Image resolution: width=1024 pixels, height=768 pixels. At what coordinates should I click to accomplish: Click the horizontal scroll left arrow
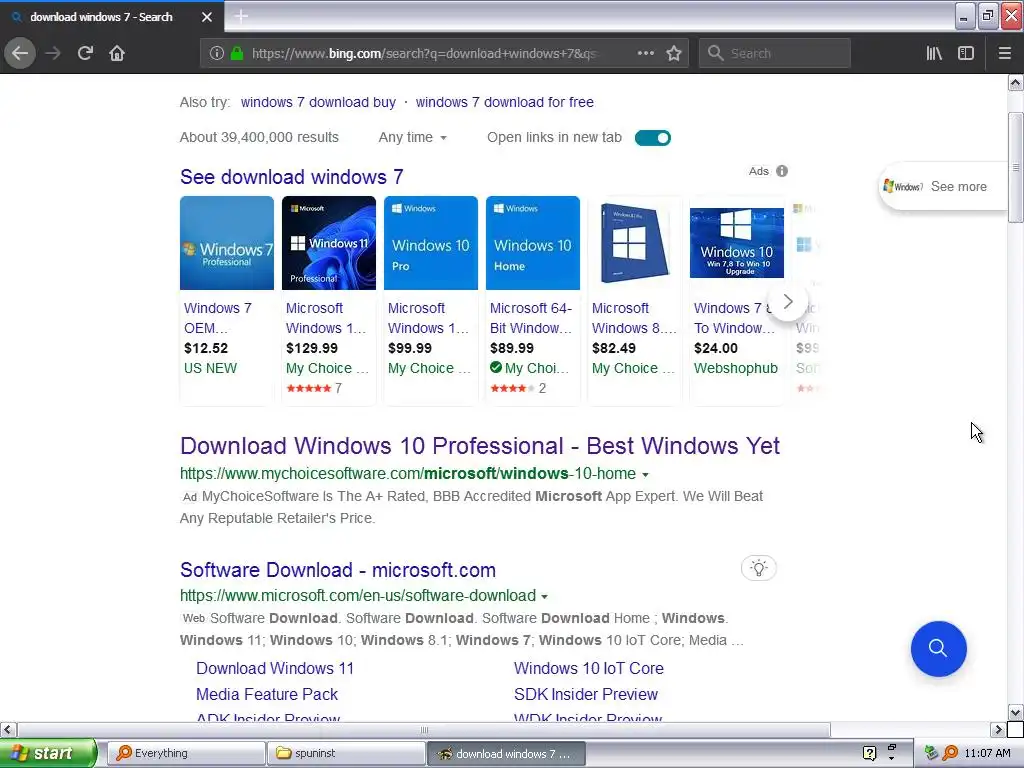pos(8,729)
